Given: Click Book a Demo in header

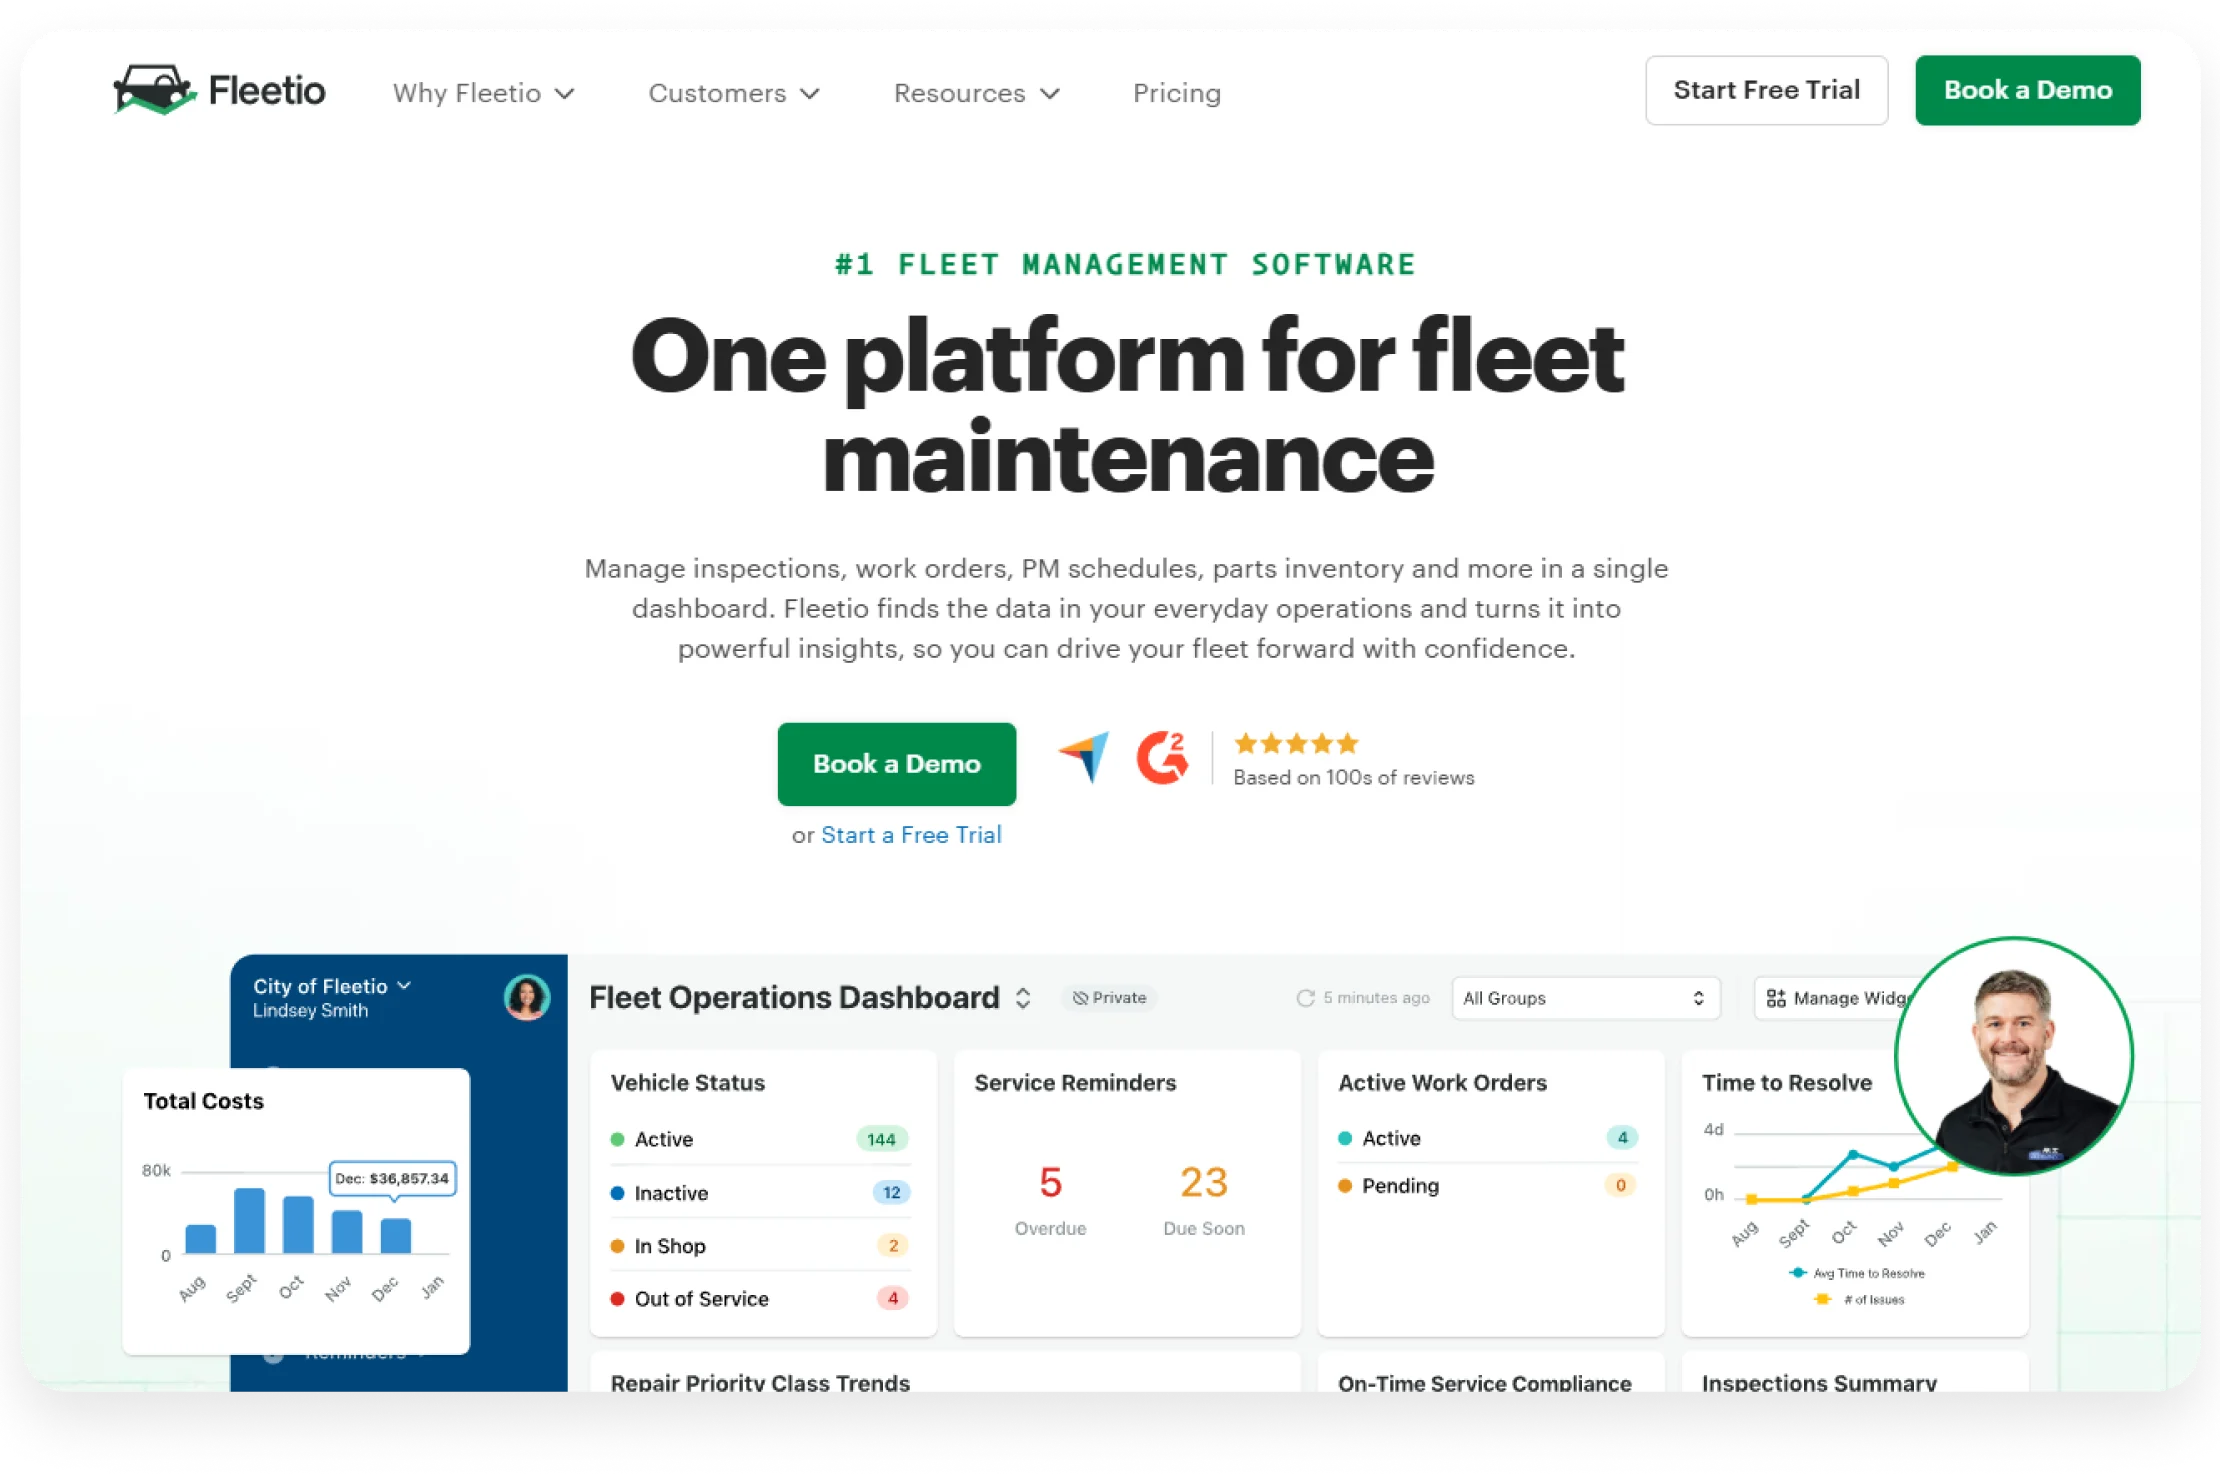Looking at the screenshot, I should point(2028,90).
